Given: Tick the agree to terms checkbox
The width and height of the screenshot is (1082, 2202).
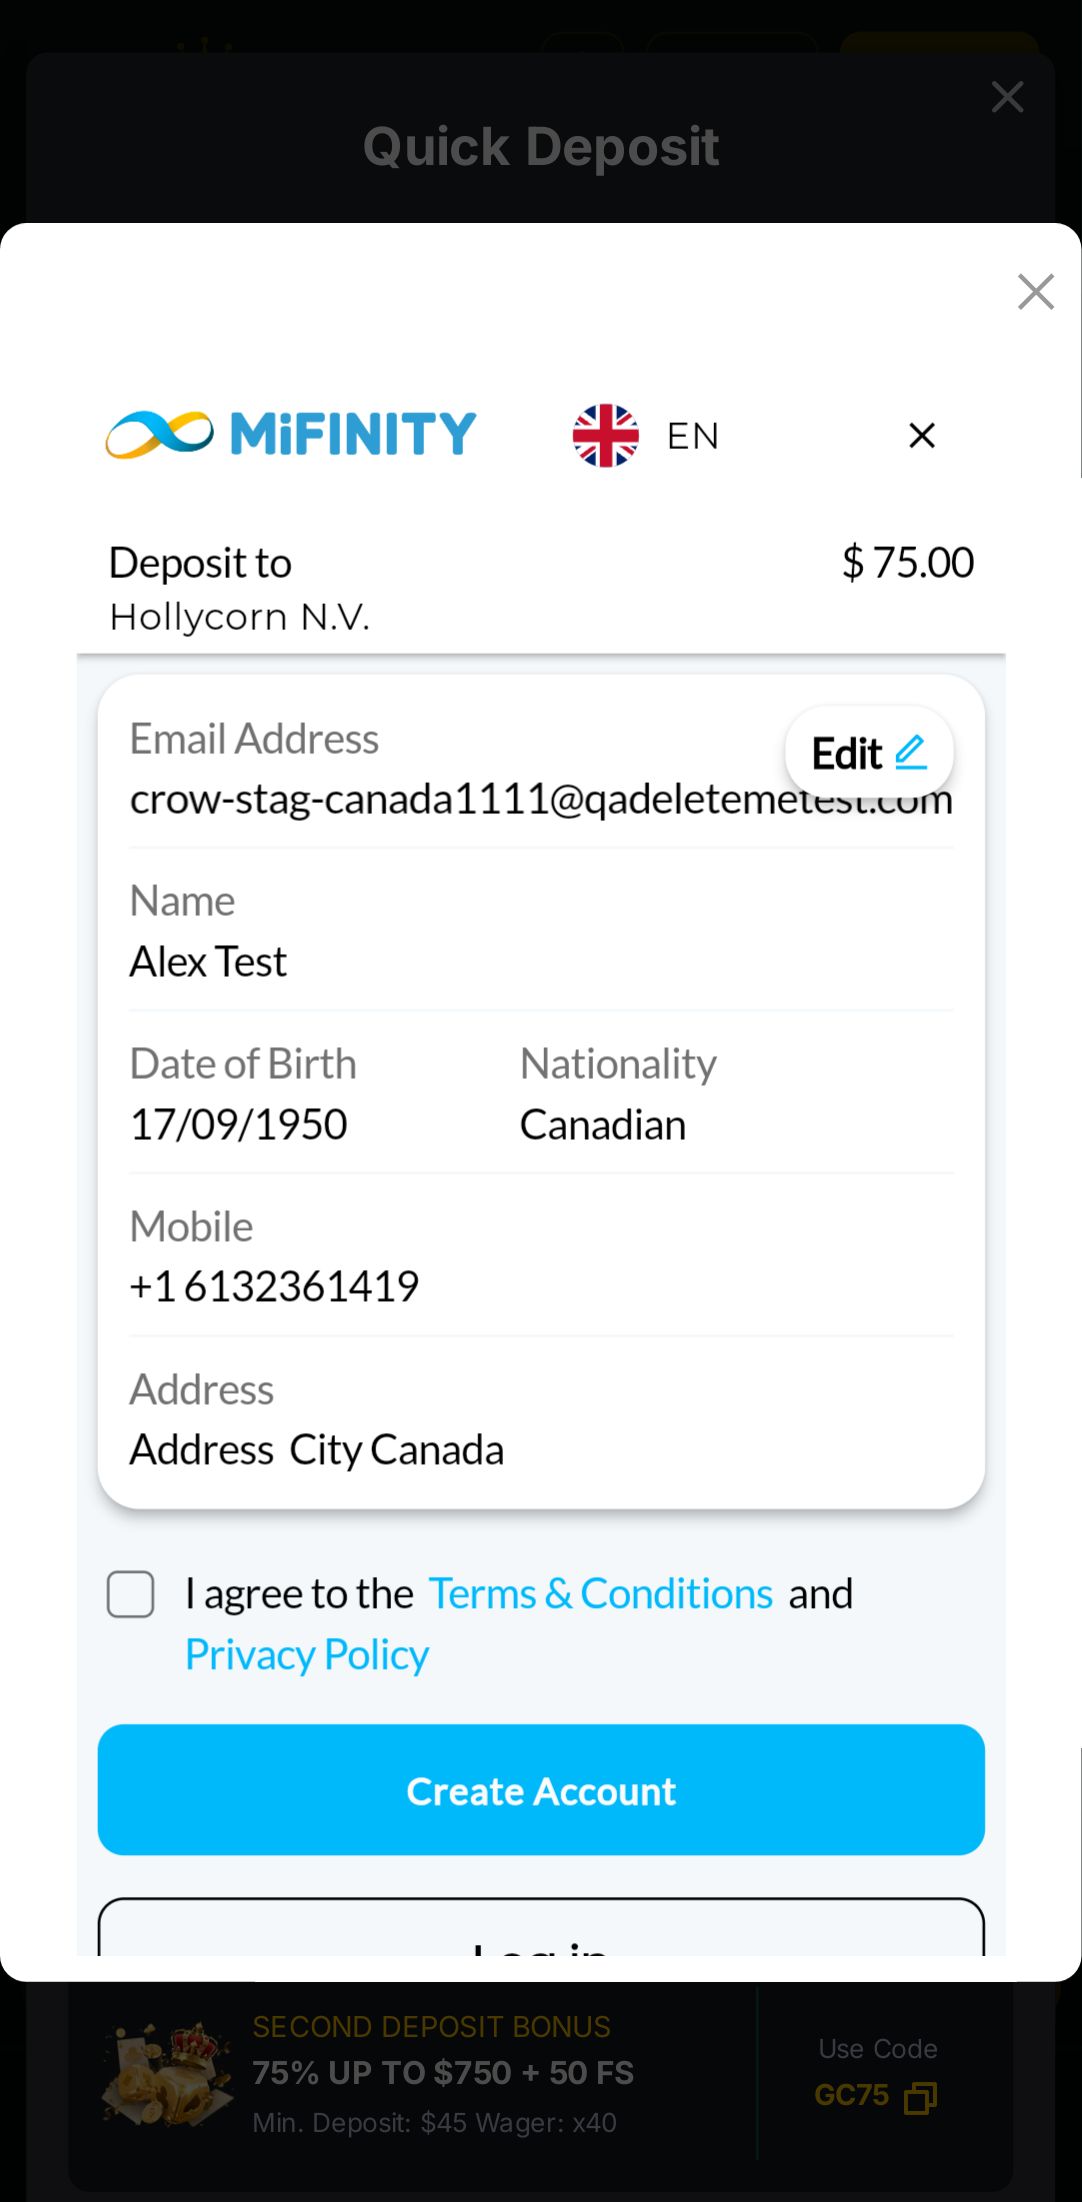Looking at the screenshot, I should 131,1594.
